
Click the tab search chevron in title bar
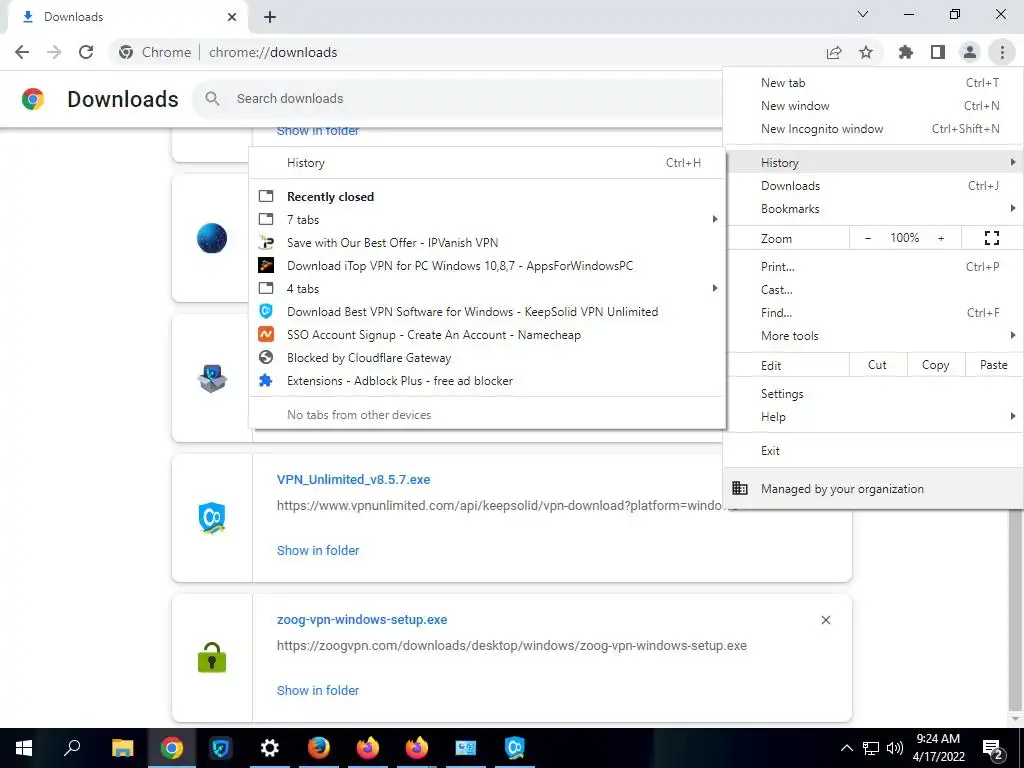(x=863, y=14)
